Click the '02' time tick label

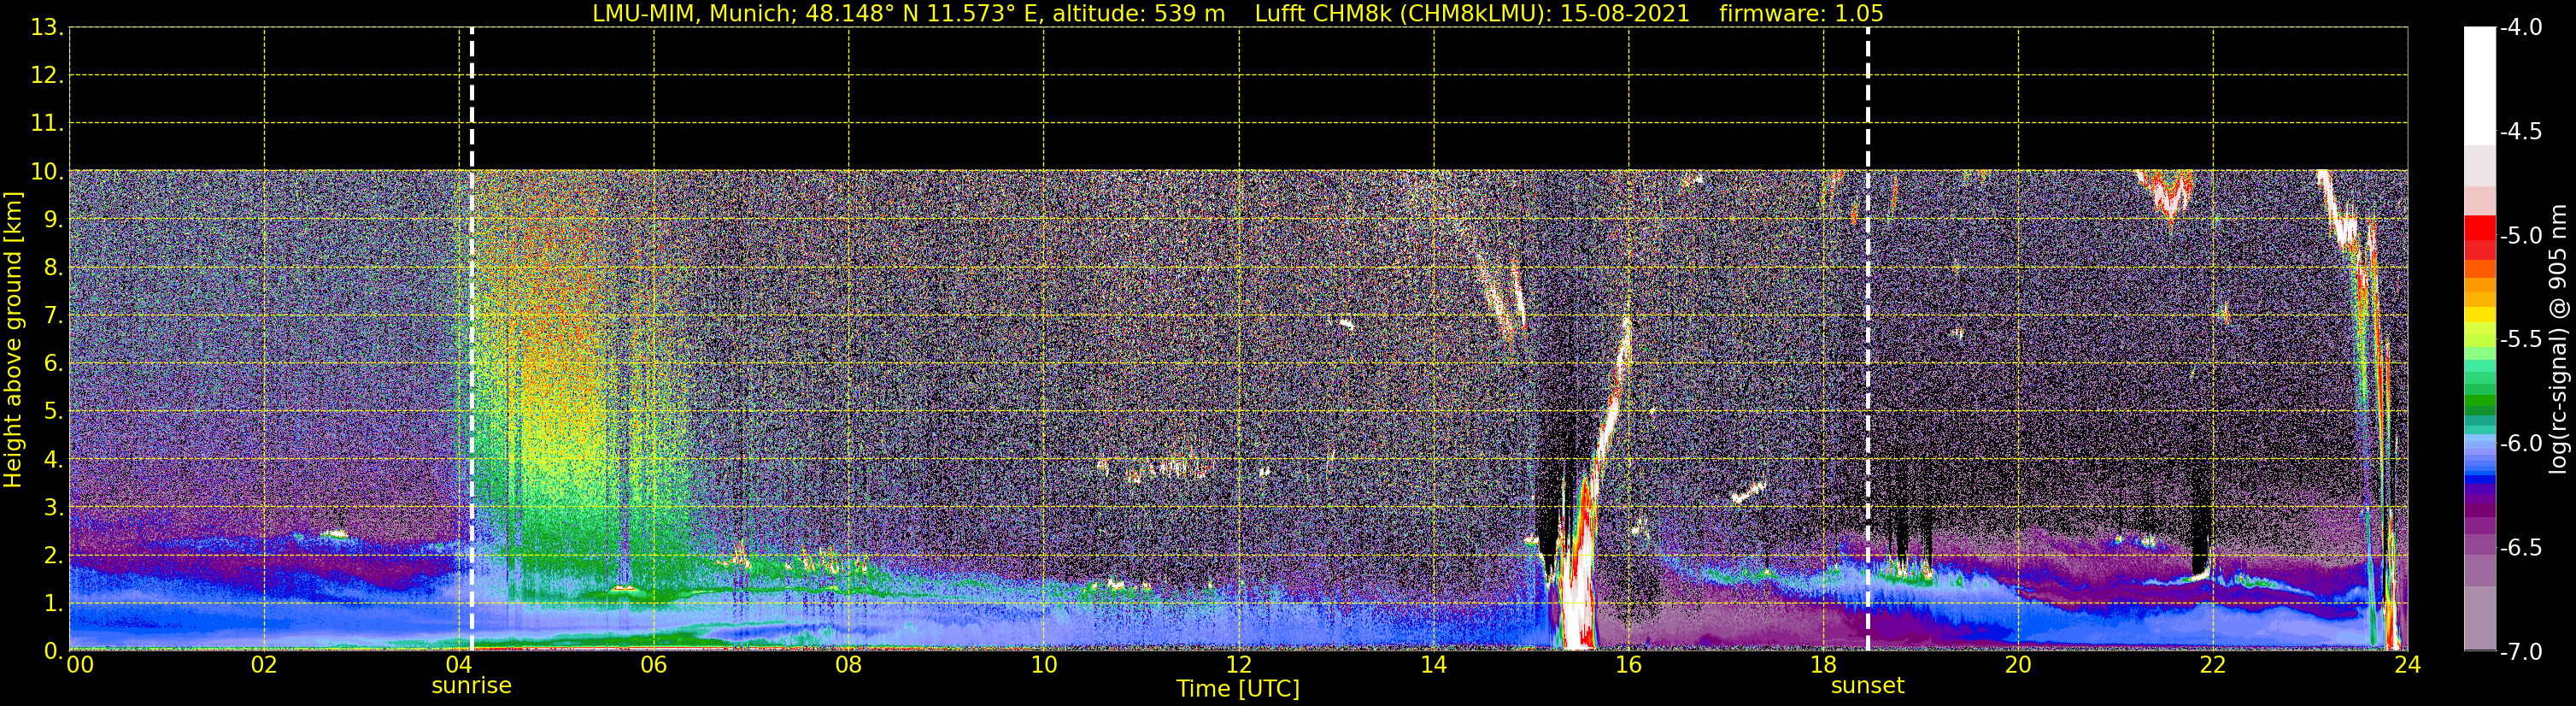(x=264, y=665)
